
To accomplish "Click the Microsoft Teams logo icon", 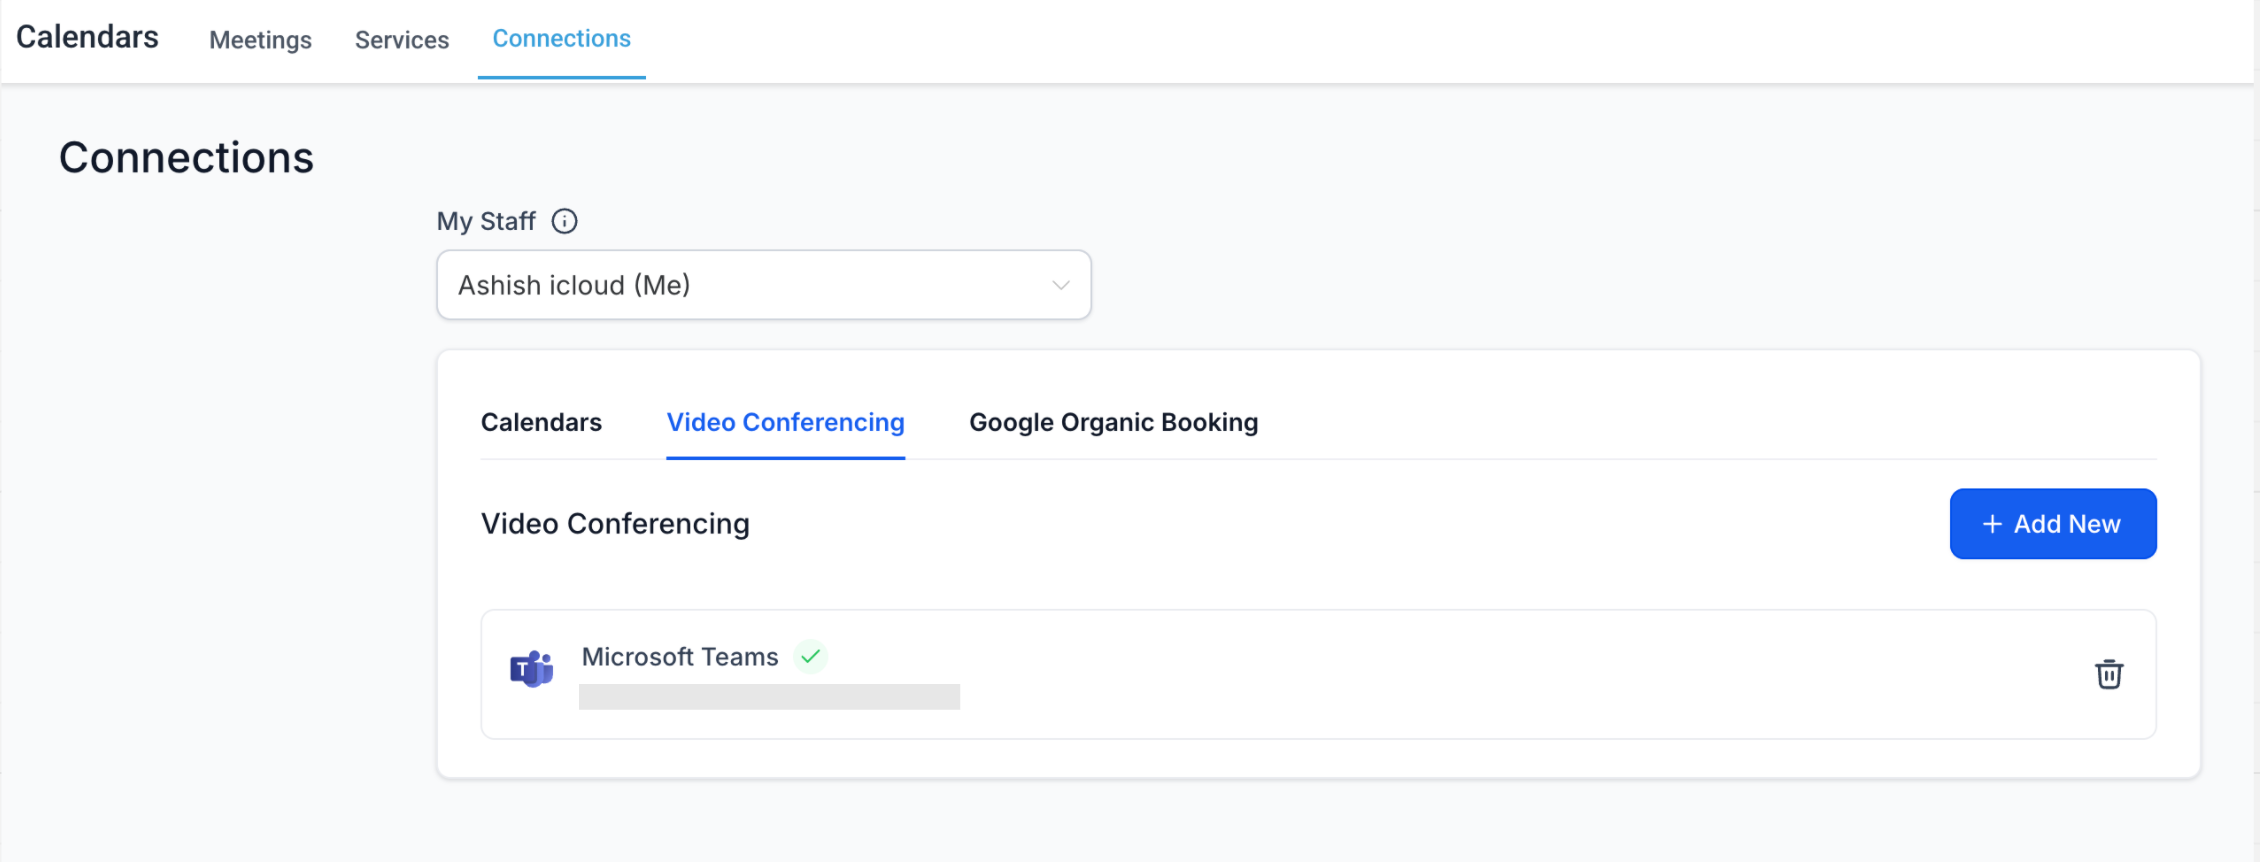I will click(x=531, y=669).
